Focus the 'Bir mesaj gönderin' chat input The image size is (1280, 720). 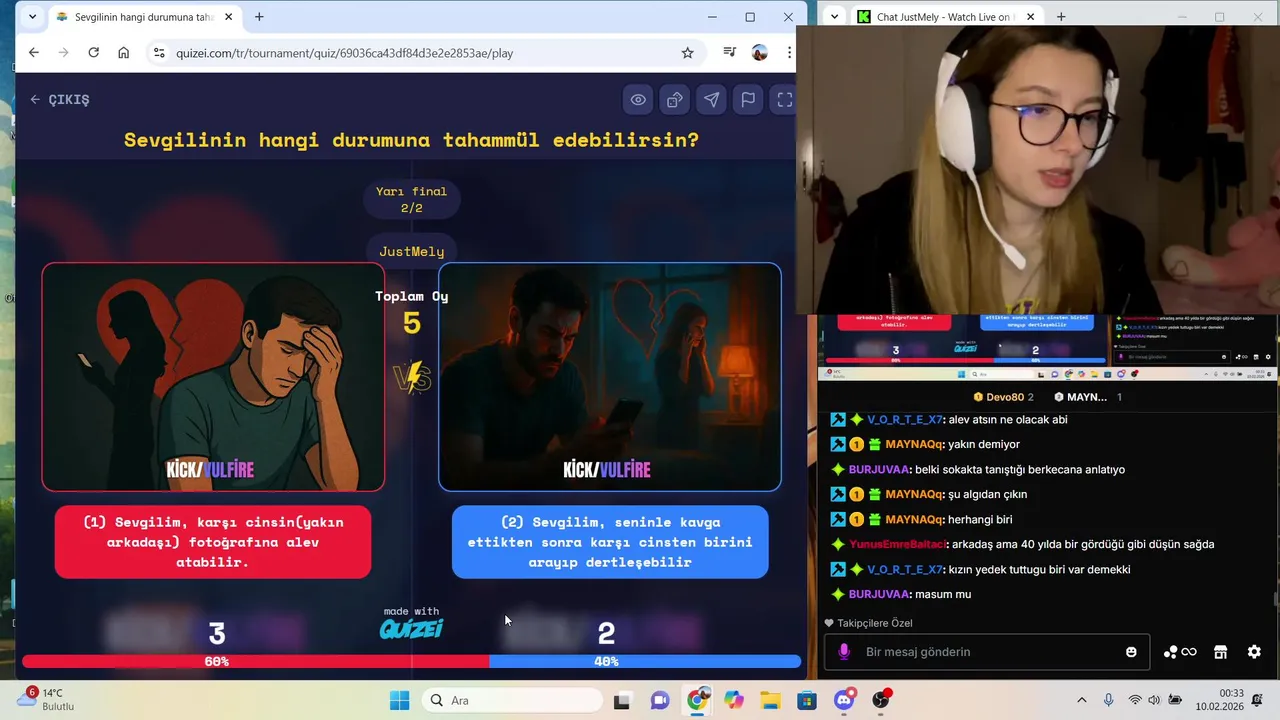[986, 652]
